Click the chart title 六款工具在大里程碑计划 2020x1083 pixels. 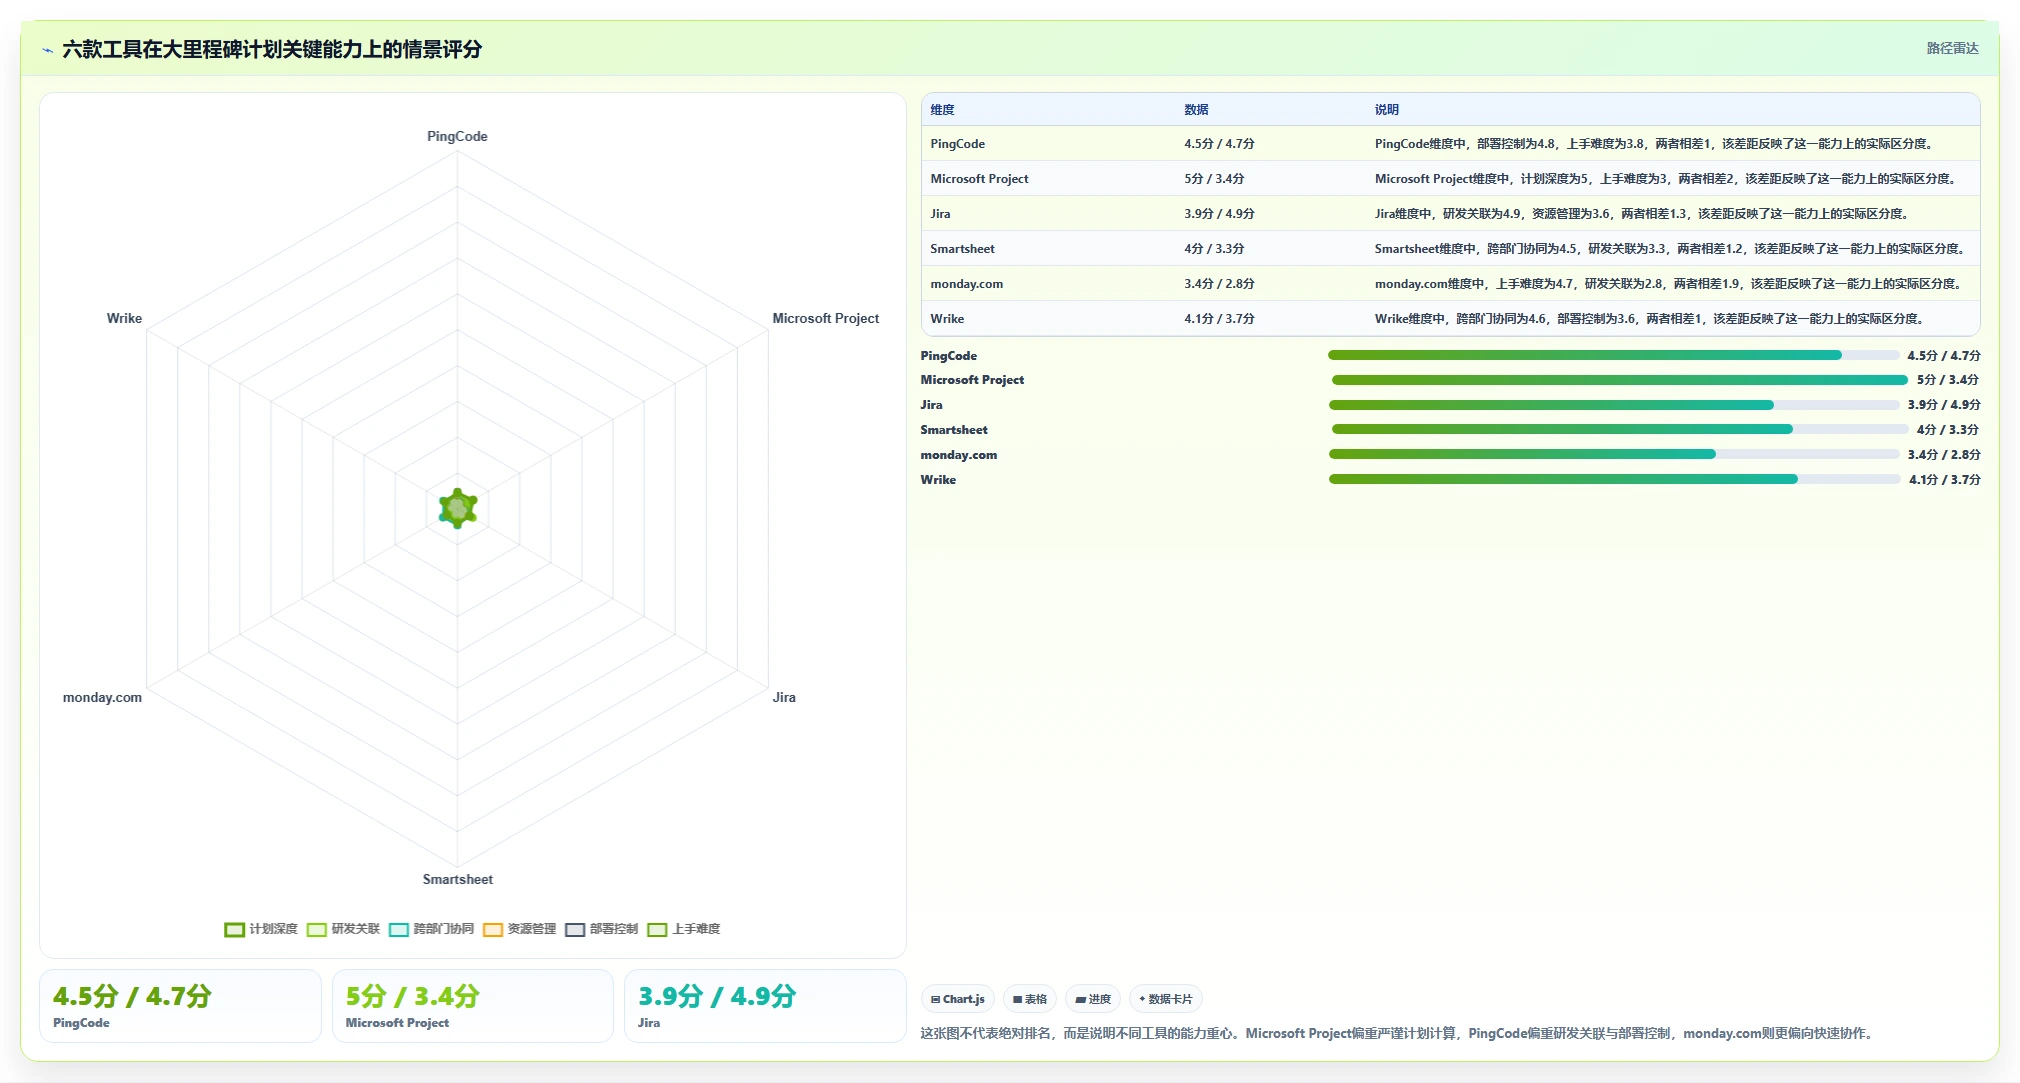[272, 50]
